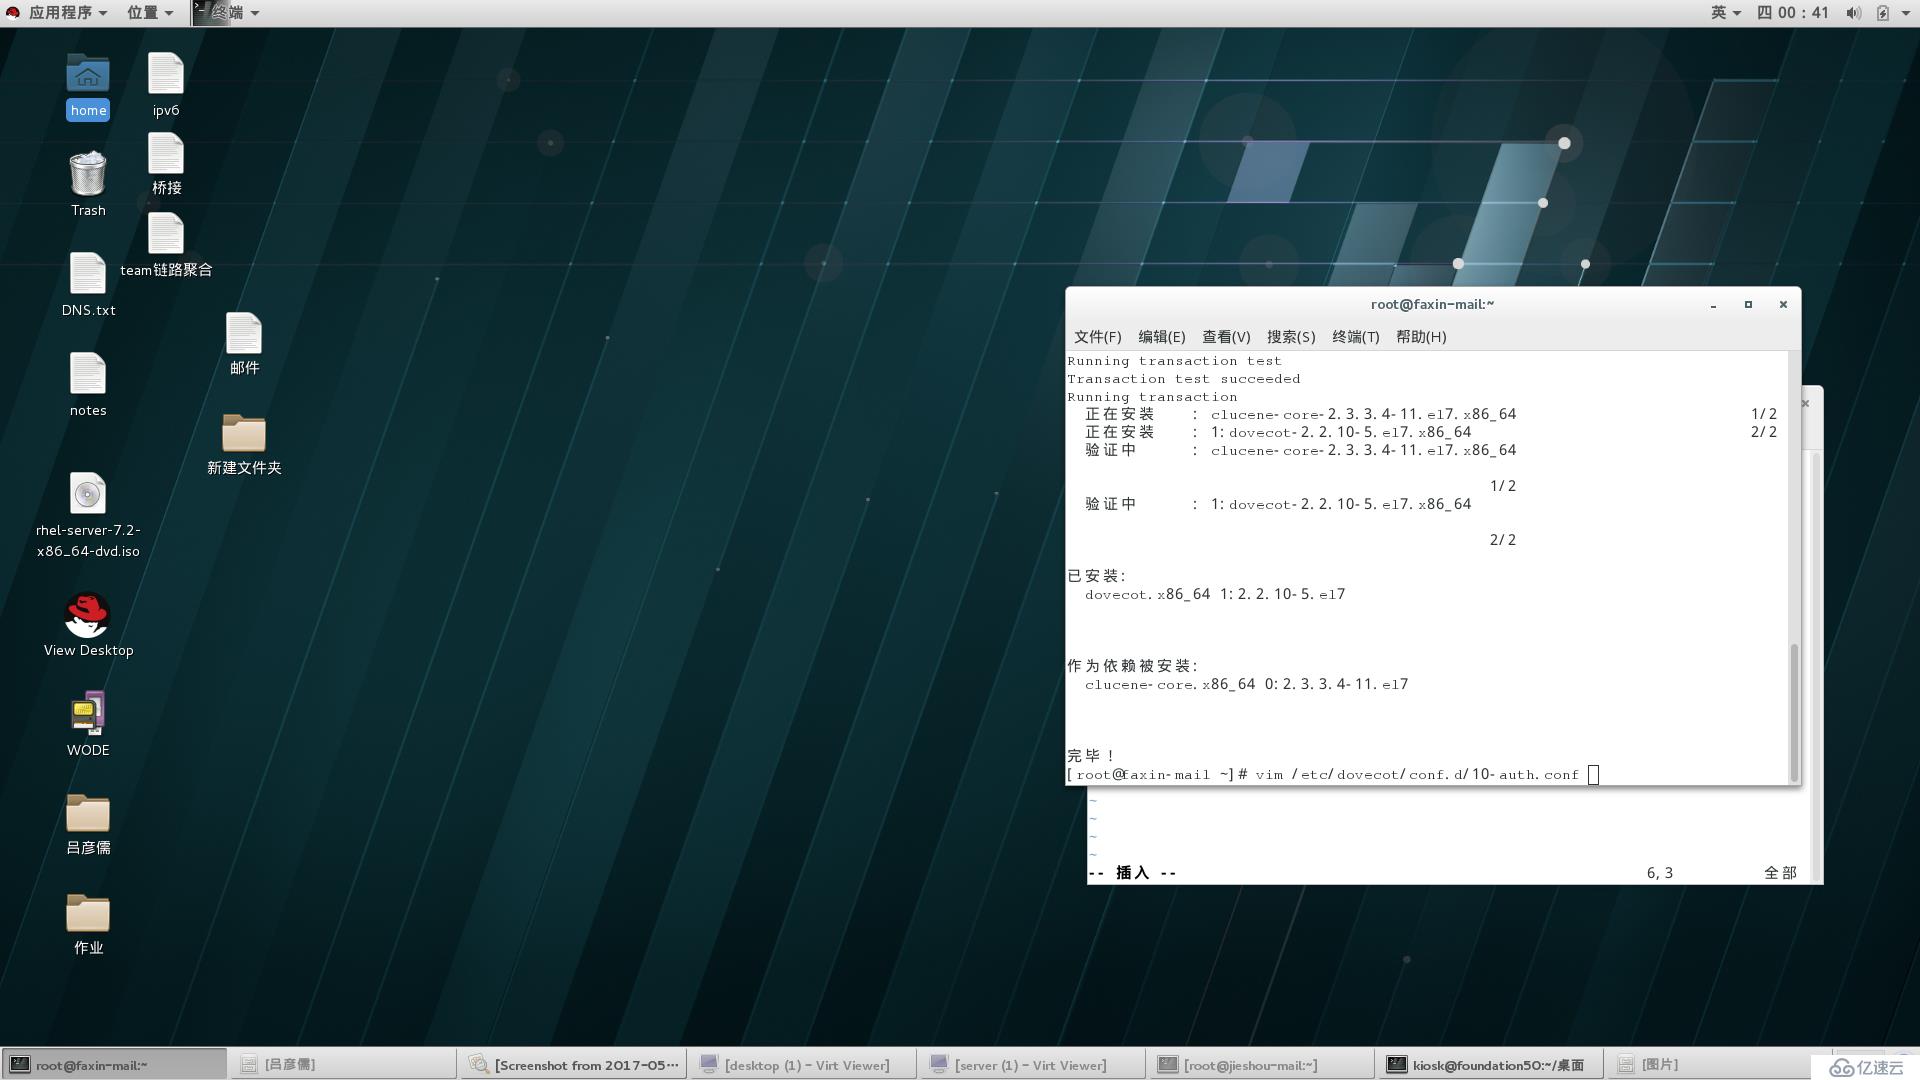Click the home folder icon on desktop
This screenshot has height=1080, width=1920.
(x=88, y=83)
